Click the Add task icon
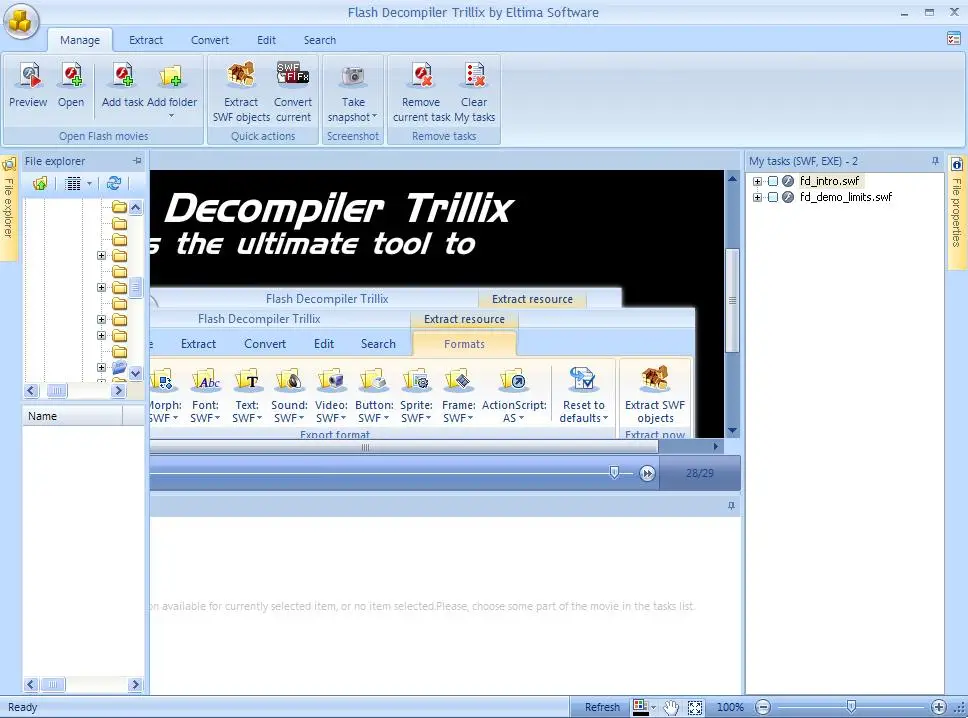The image size is (968, 718). click(122, 77)
